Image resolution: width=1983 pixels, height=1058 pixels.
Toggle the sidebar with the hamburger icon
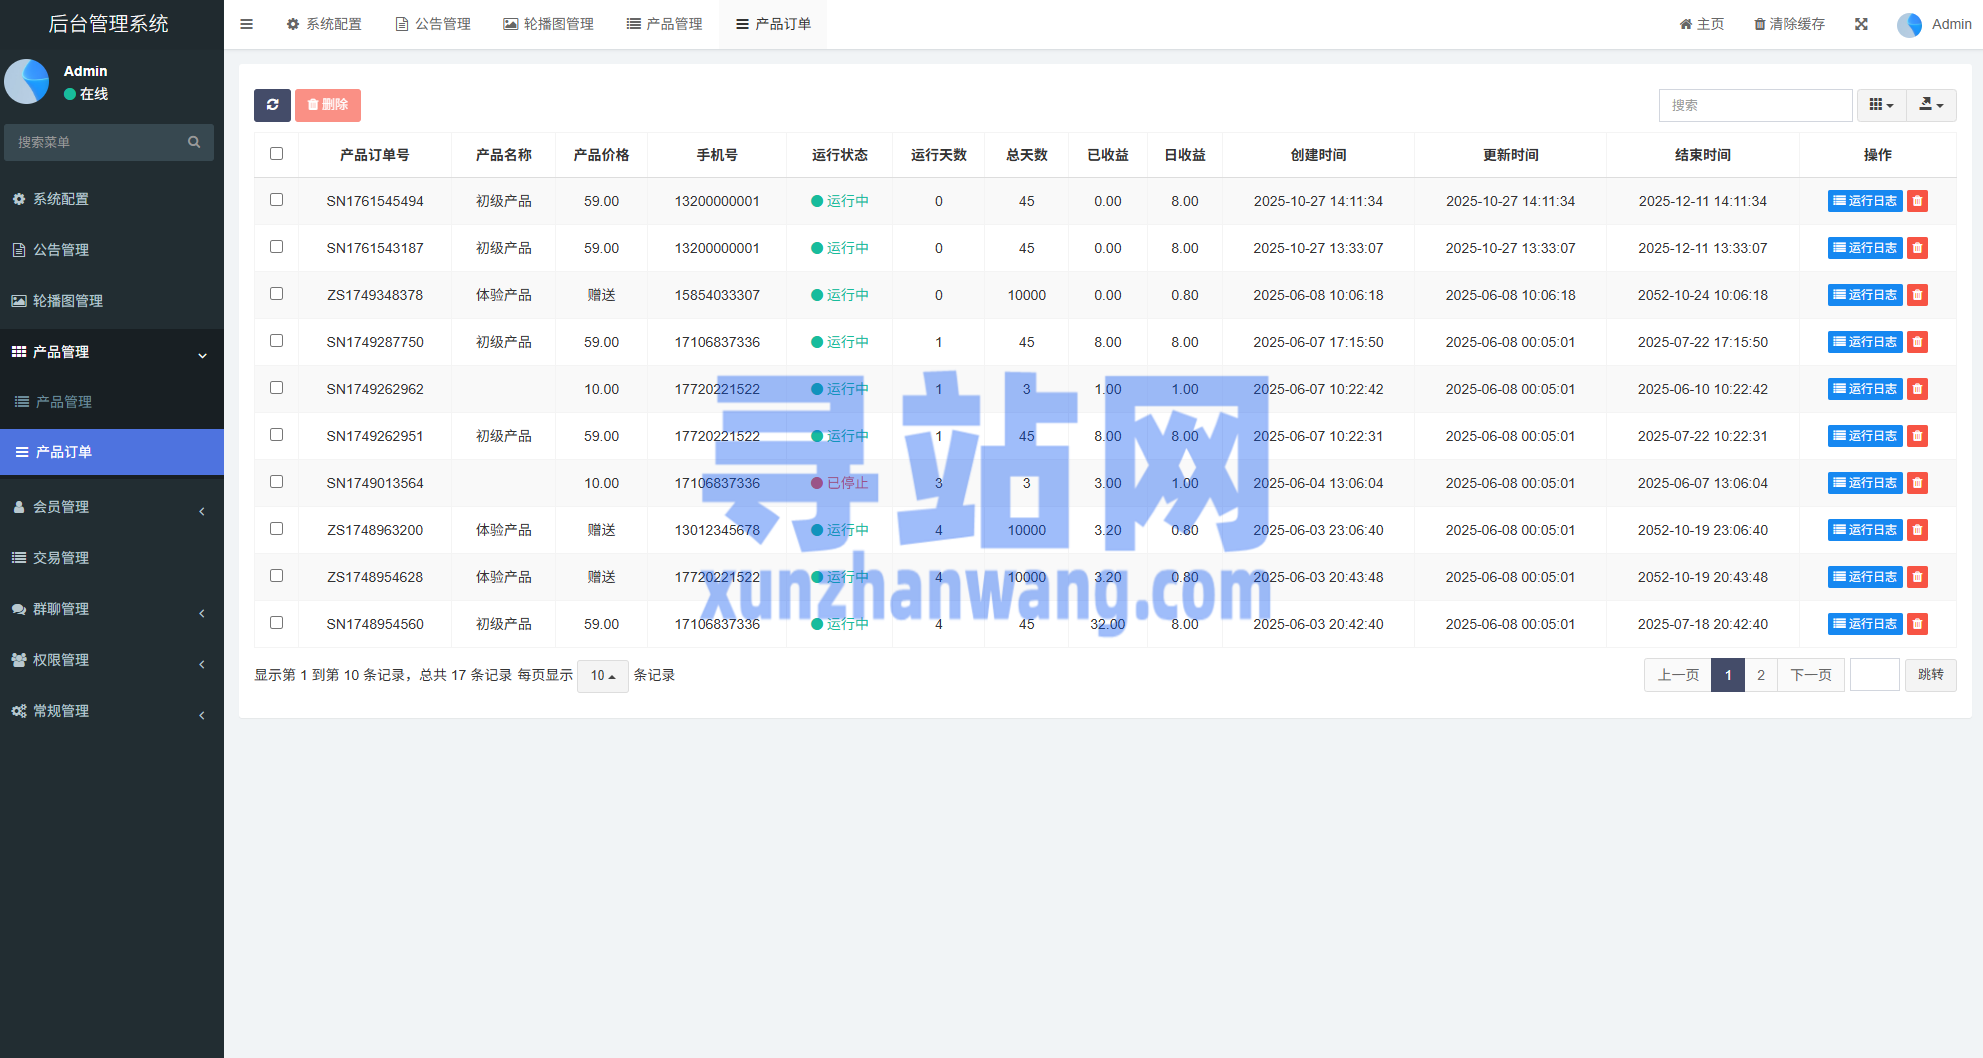click(x=246, y=24)
